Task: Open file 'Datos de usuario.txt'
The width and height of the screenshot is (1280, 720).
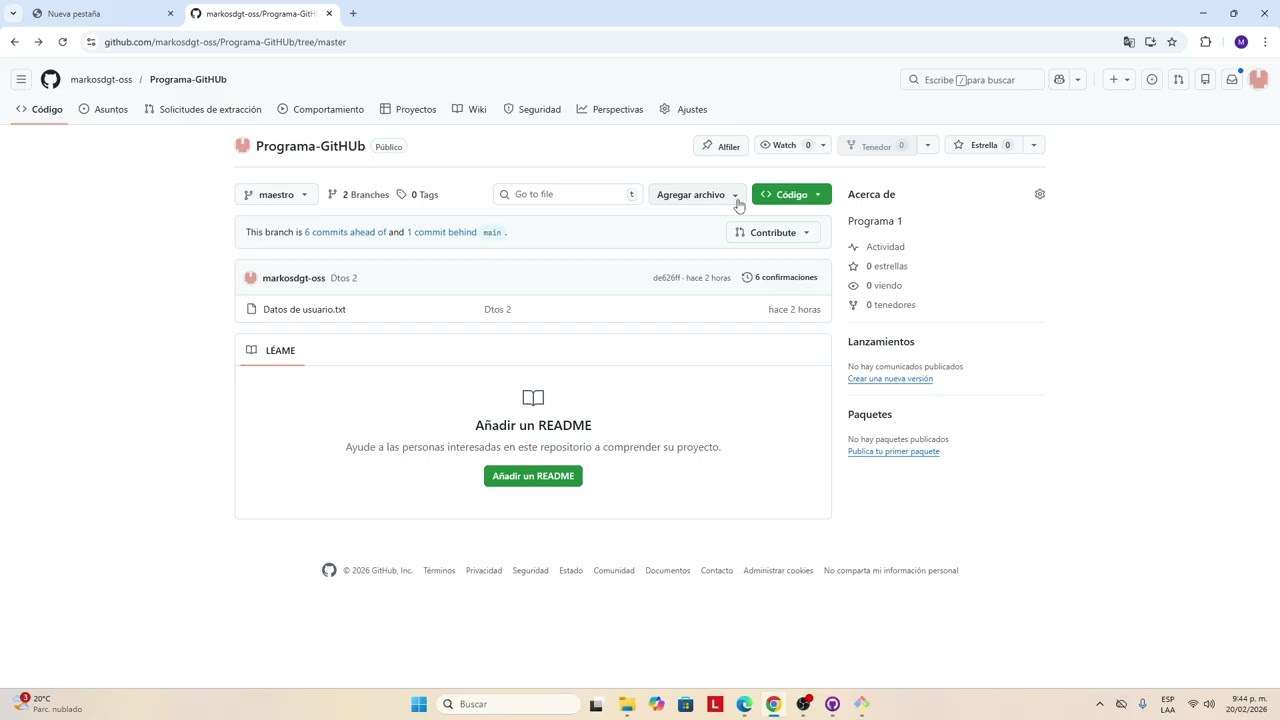Action: 304,309
